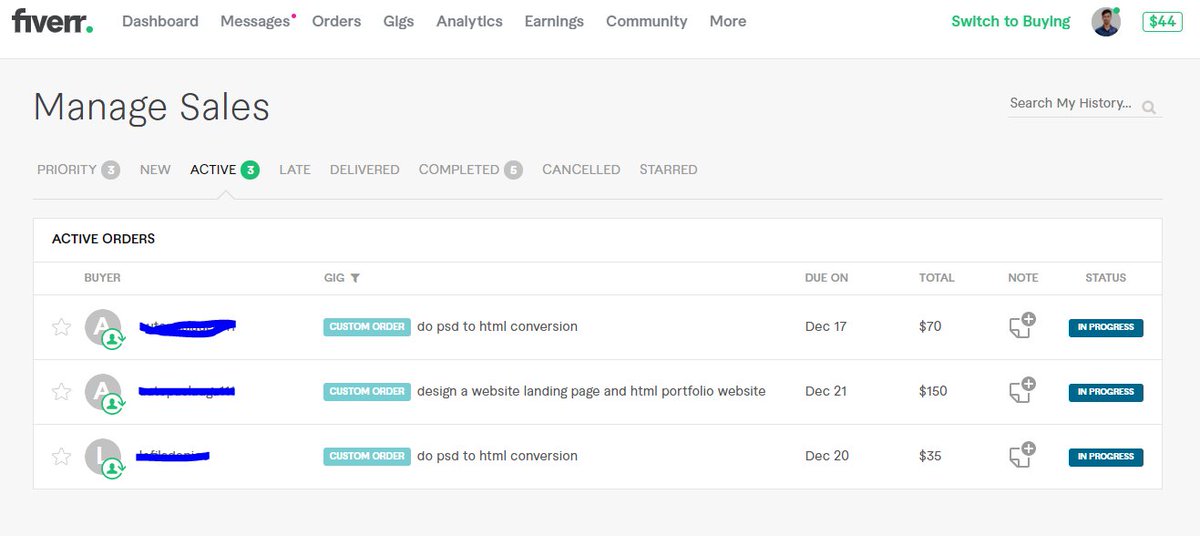
Task: Open buyer avatar on $70 order
Action: point(103,328)
